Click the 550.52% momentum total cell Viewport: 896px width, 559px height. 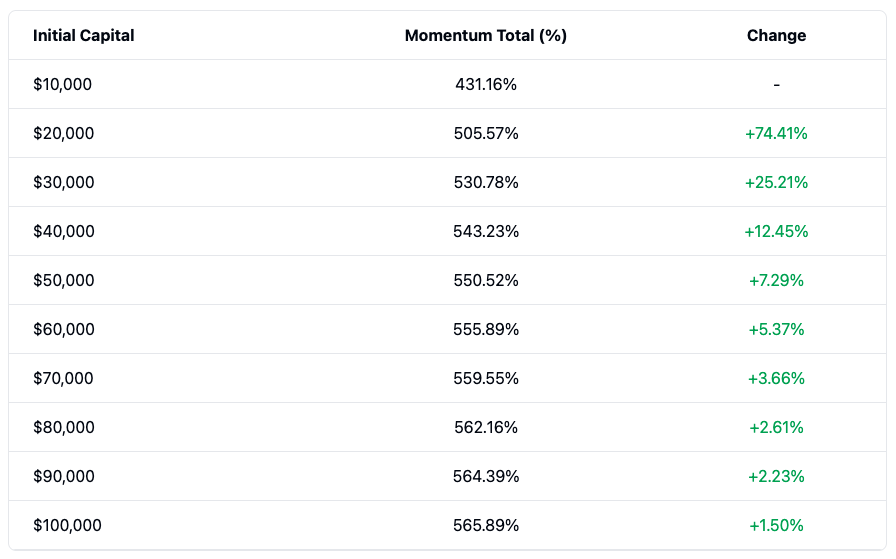coord(486,281)
